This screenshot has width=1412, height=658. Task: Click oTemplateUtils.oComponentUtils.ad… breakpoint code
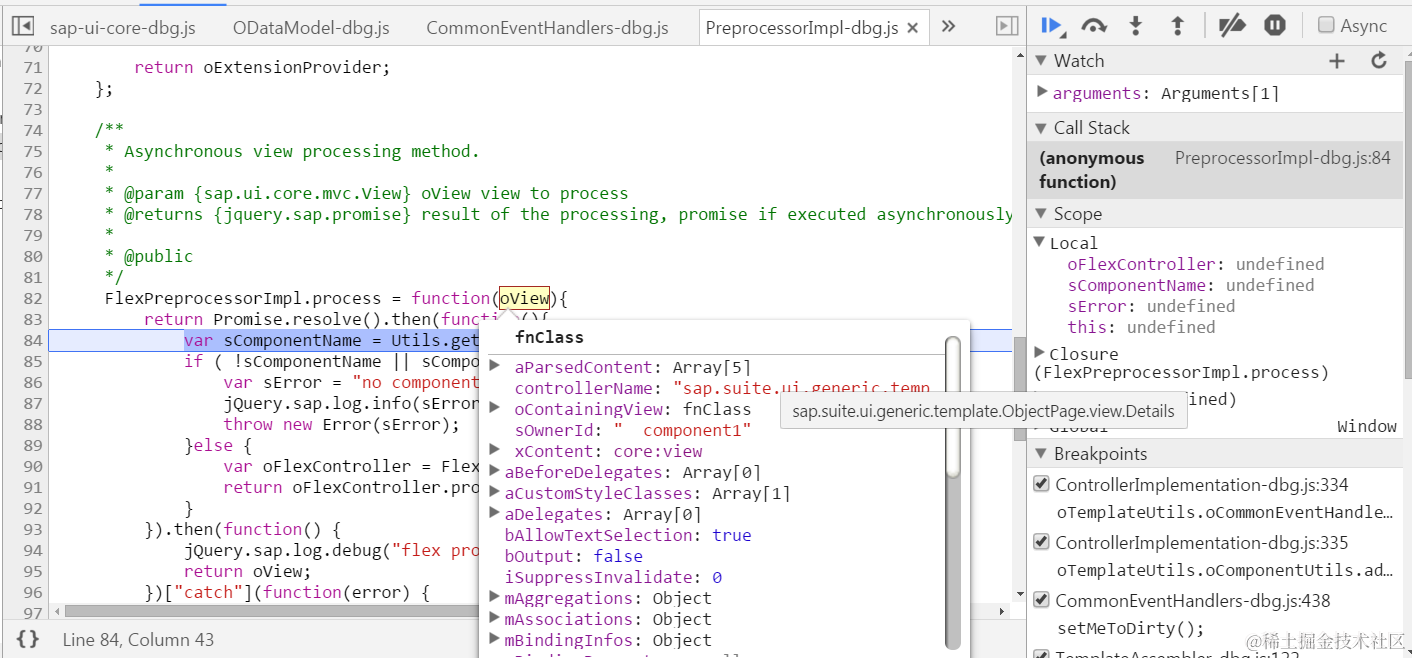(x=1225, y=570)
